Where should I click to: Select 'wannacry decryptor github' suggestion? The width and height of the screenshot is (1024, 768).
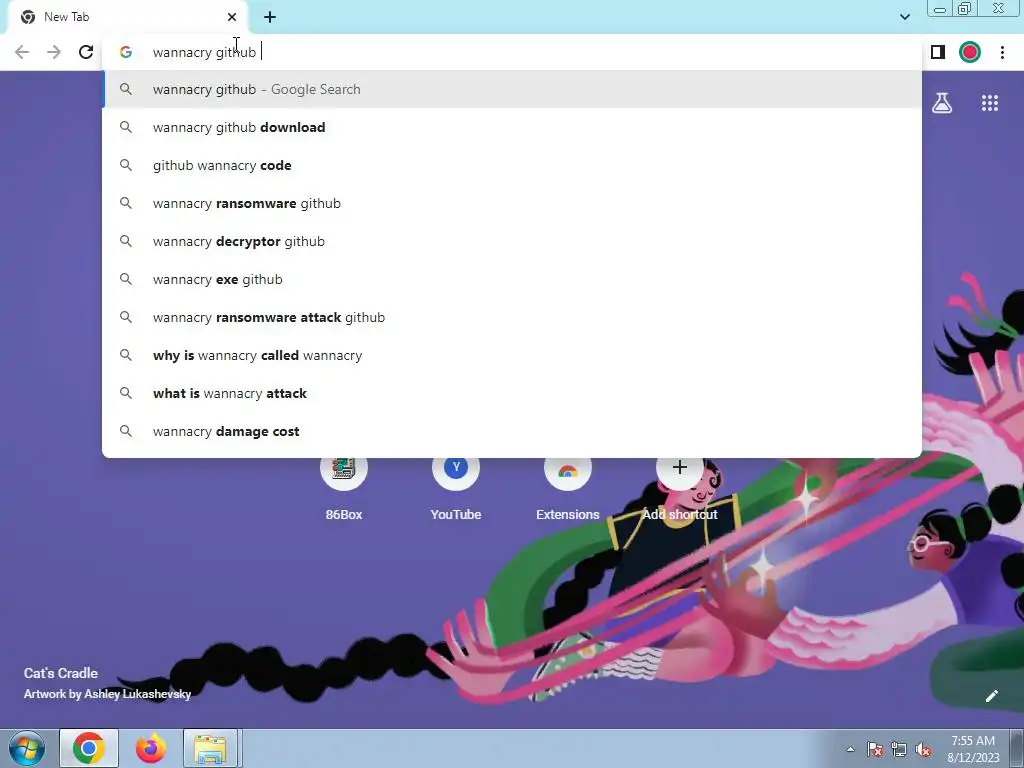pyautogui.click(x=513, y=241)
